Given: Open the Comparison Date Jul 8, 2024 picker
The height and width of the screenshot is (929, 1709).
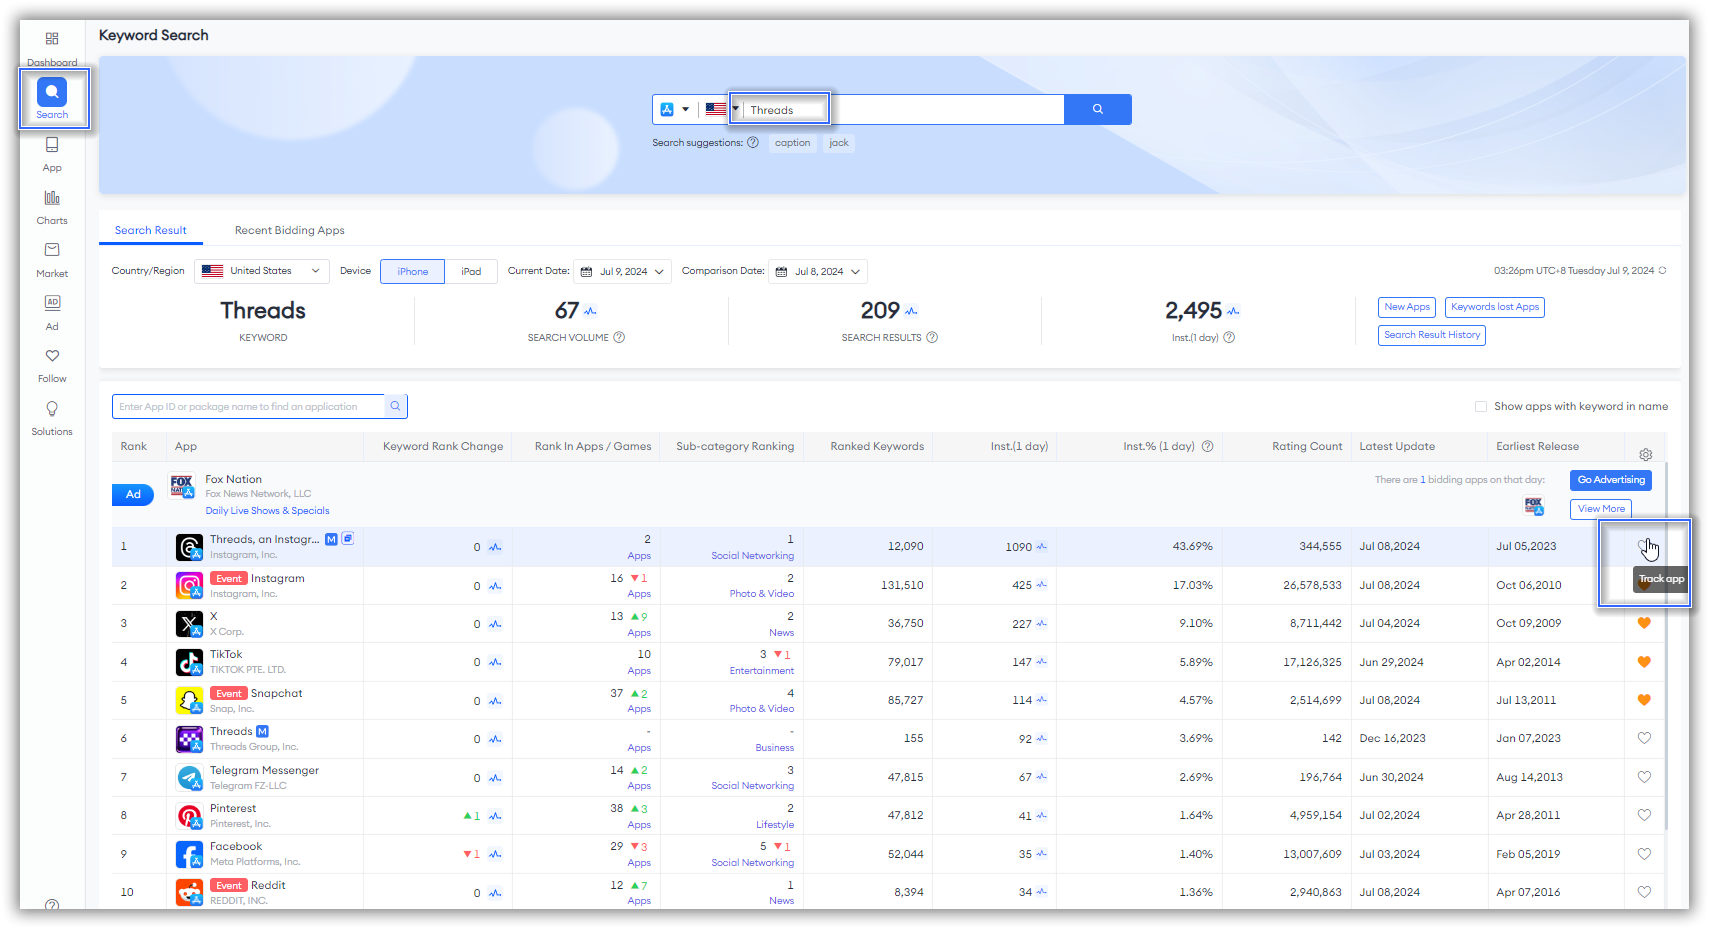Looking at the screenshot, I should tap(818, 271).
